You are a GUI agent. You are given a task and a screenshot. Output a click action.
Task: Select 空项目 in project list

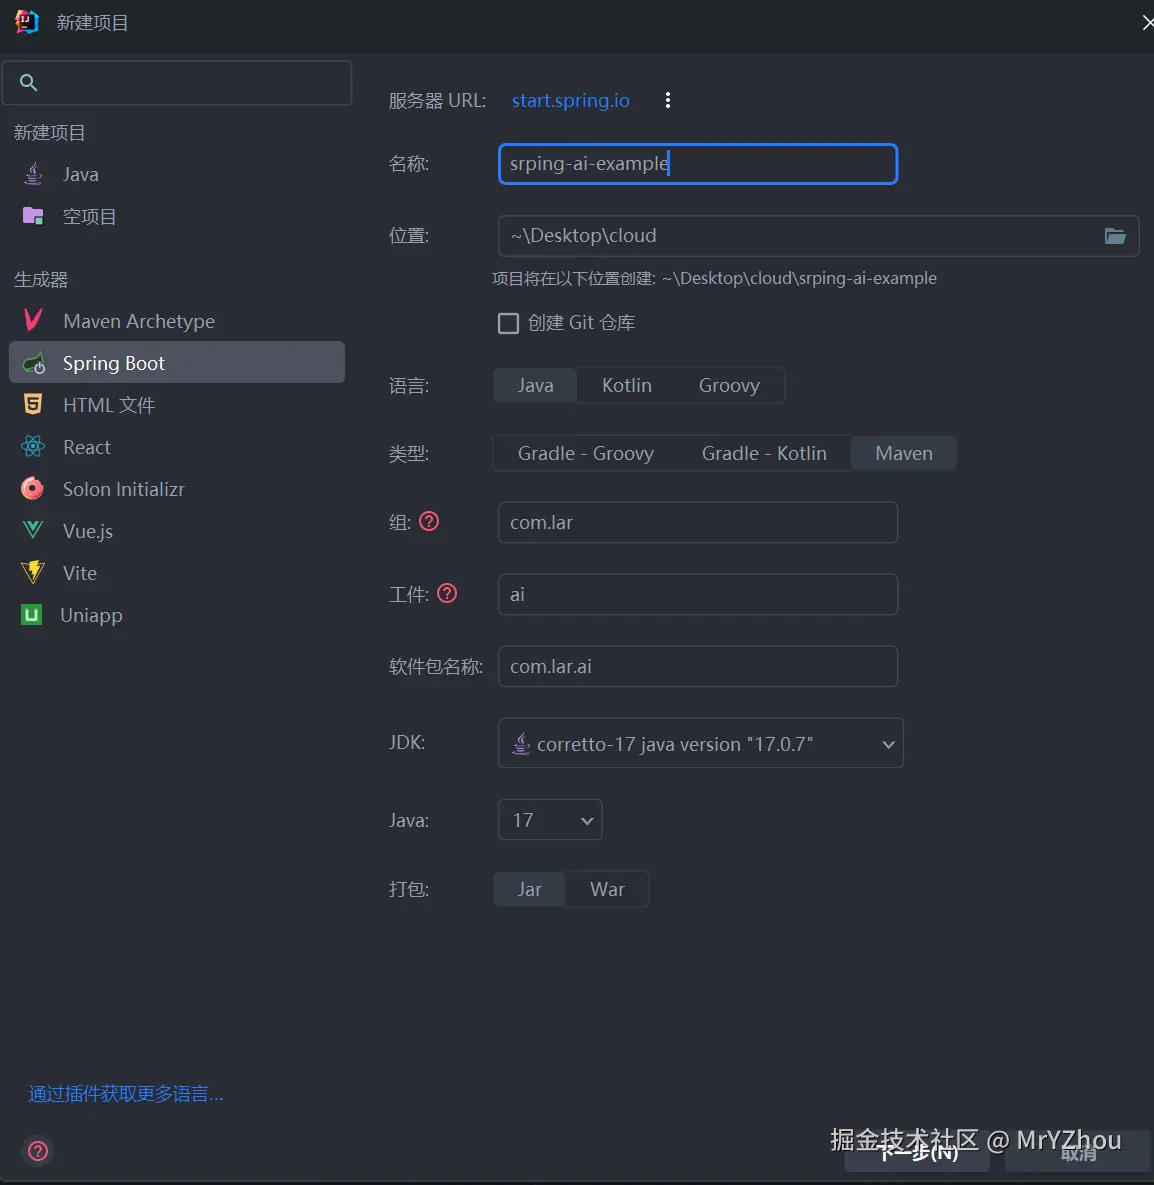[177, 217]
